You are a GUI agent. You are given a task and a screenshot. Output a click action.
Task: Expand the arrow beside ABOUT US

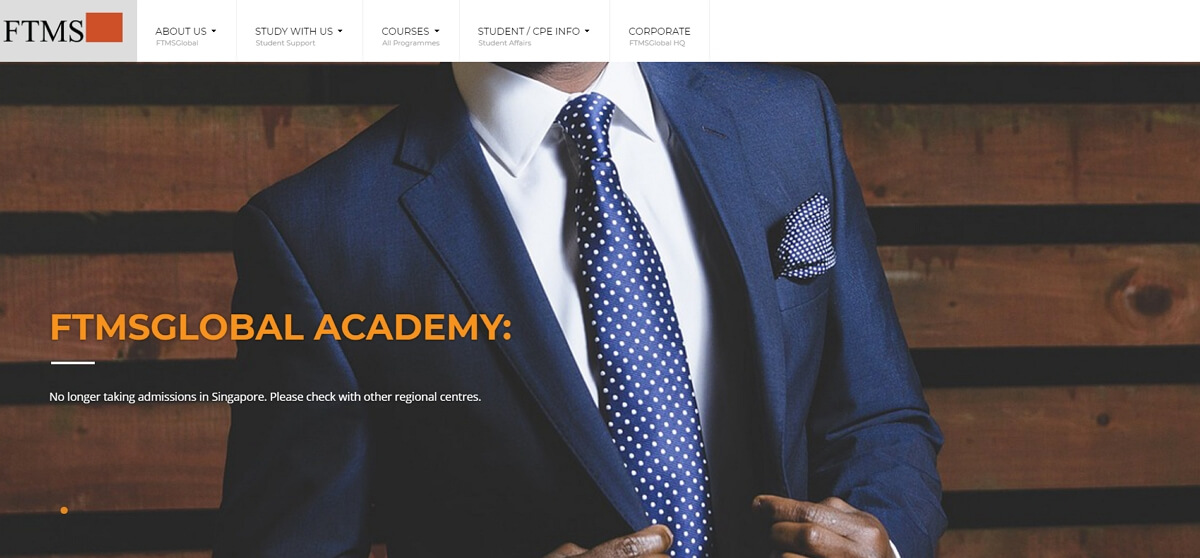[214, 31]
